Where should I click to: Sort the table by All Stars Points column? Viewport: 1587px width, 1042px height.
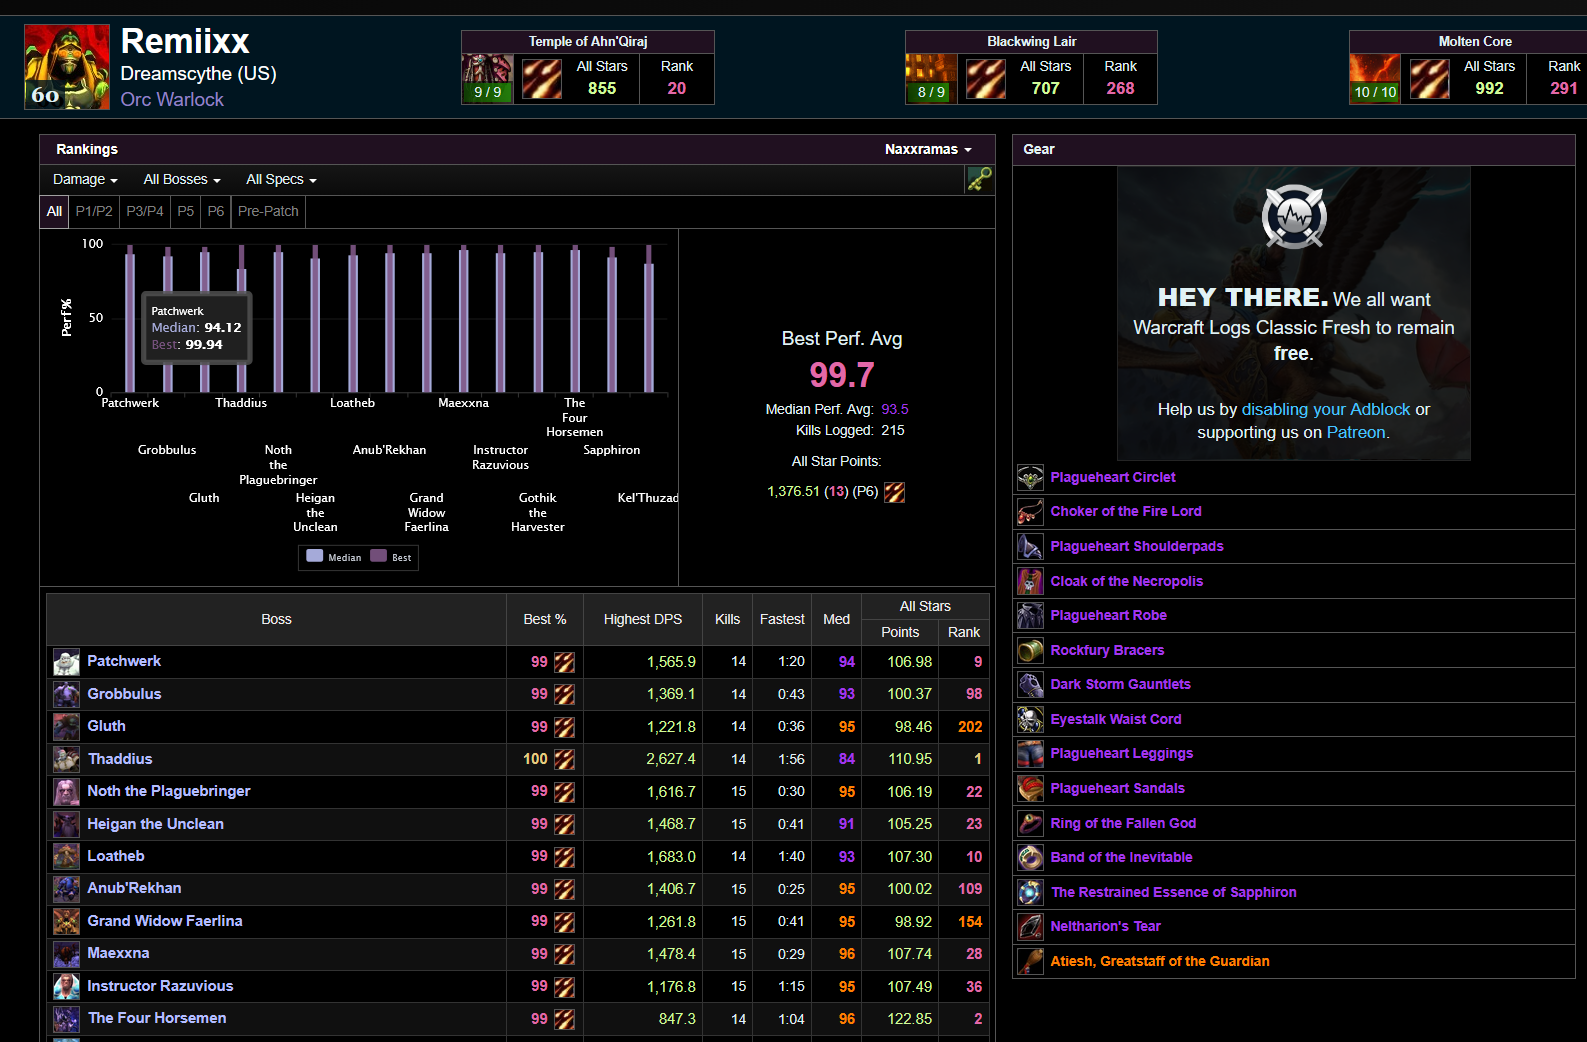pos(900,632)
